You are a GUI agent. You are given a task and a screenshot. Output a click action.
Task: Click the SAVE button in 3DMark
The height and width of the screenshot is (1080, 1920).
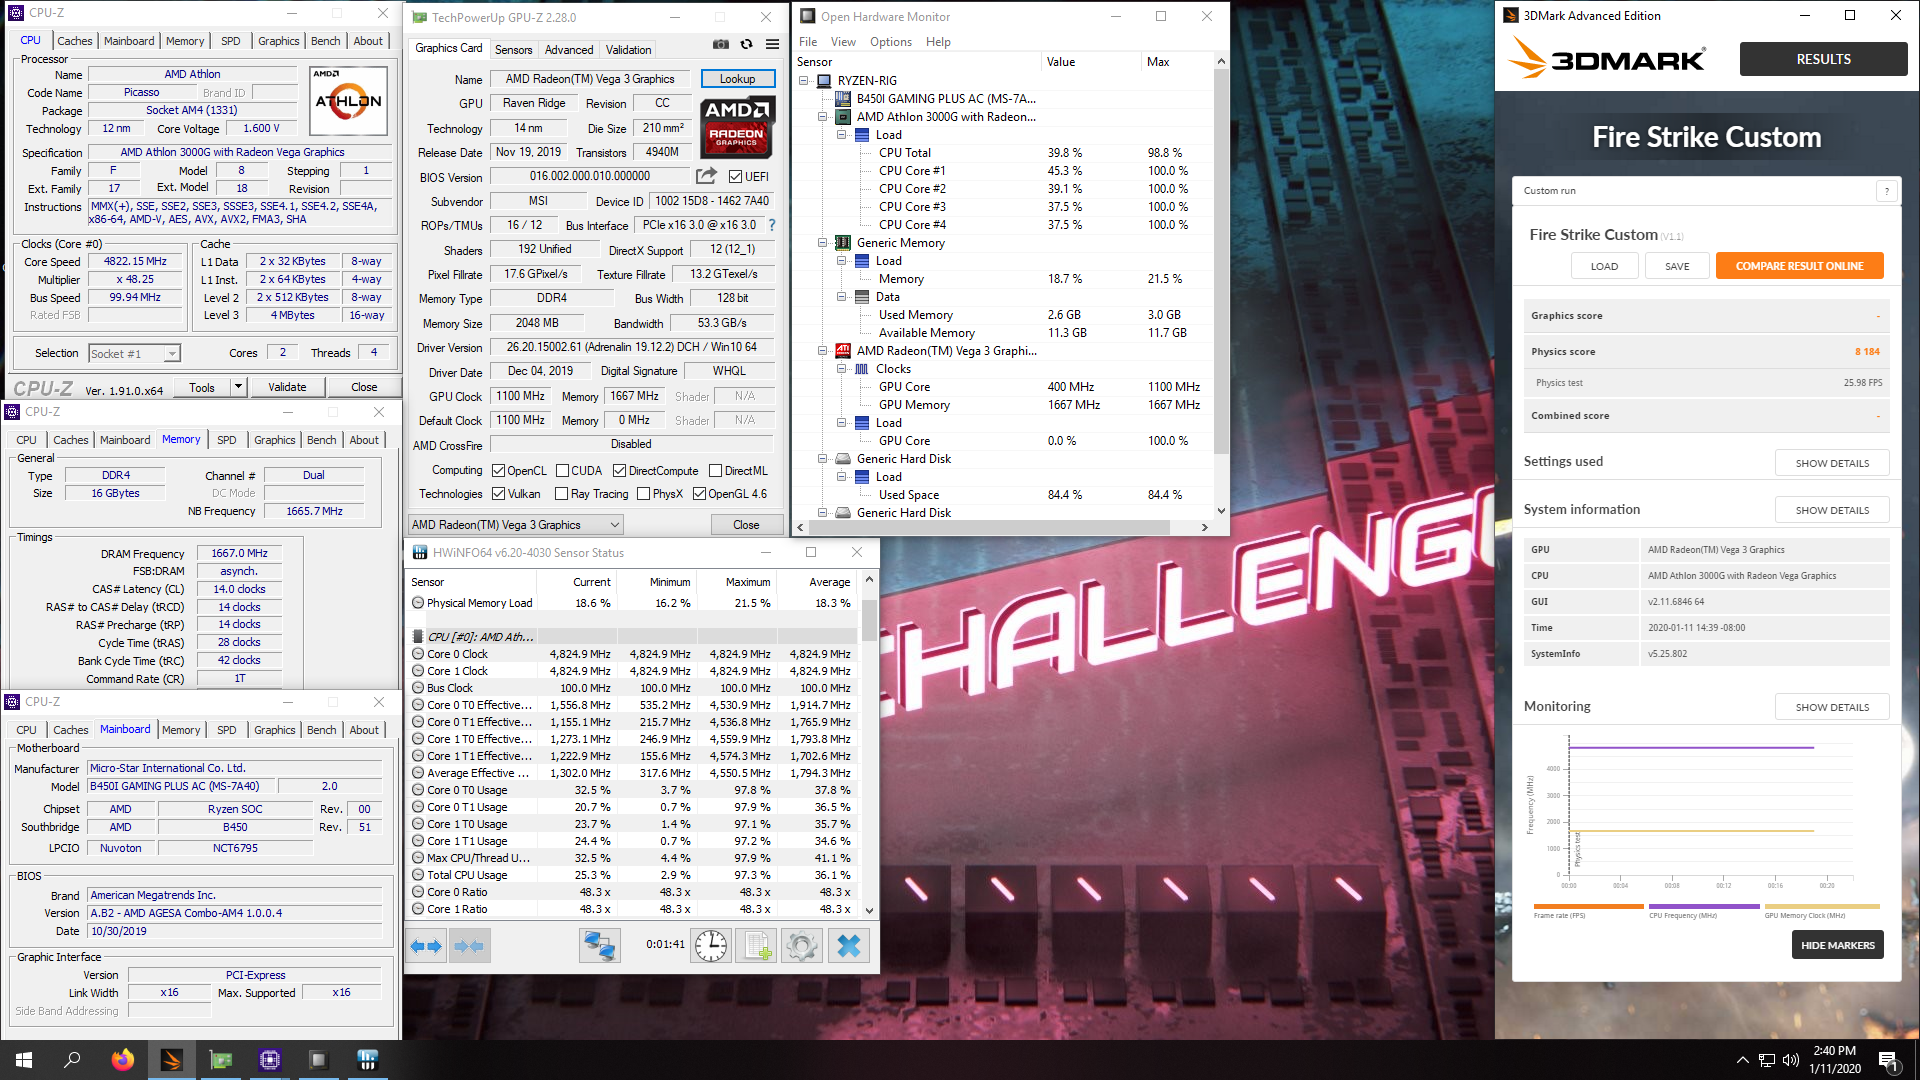[1677, 266]
